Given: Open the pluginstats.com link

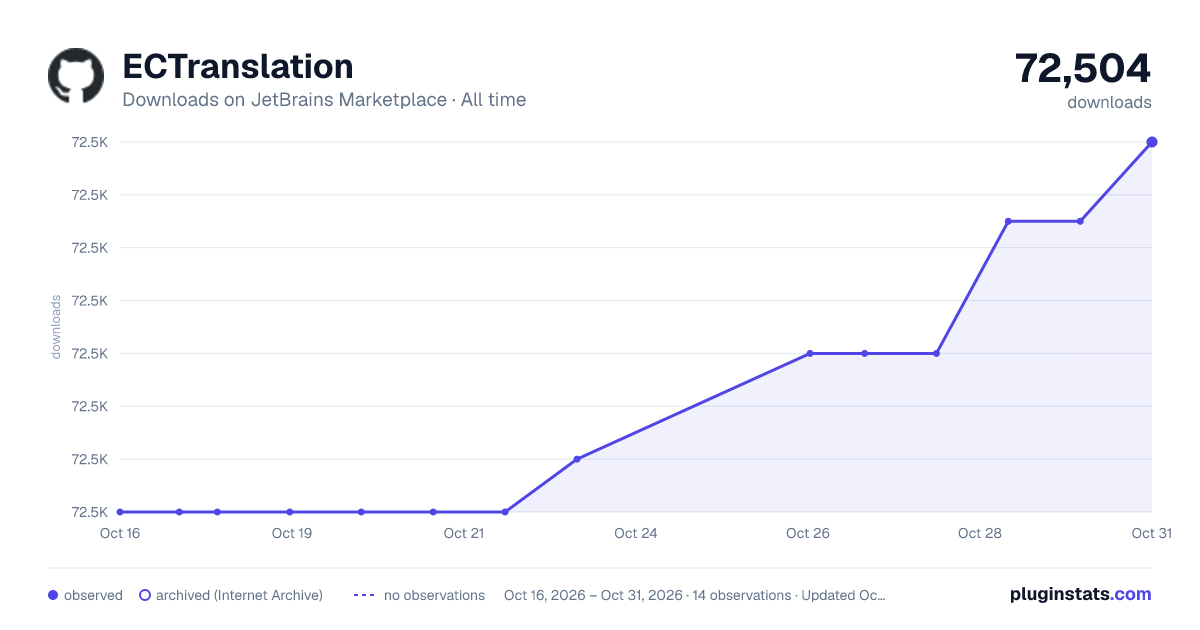Looking at the screenshot, I should tap(1080, 594).
